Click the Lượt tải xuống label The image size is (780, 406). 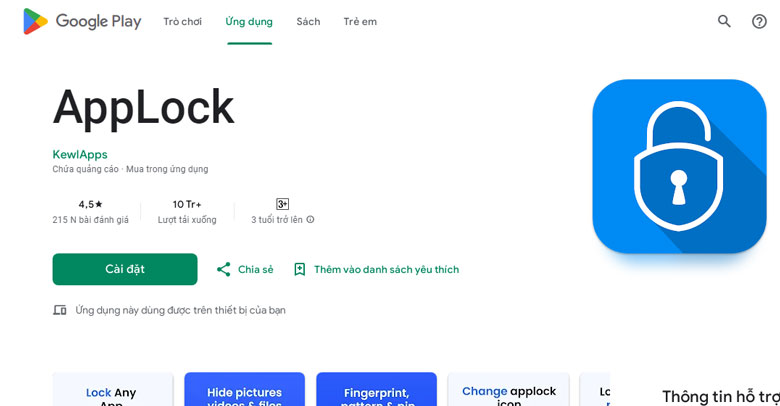pos(187,219)
